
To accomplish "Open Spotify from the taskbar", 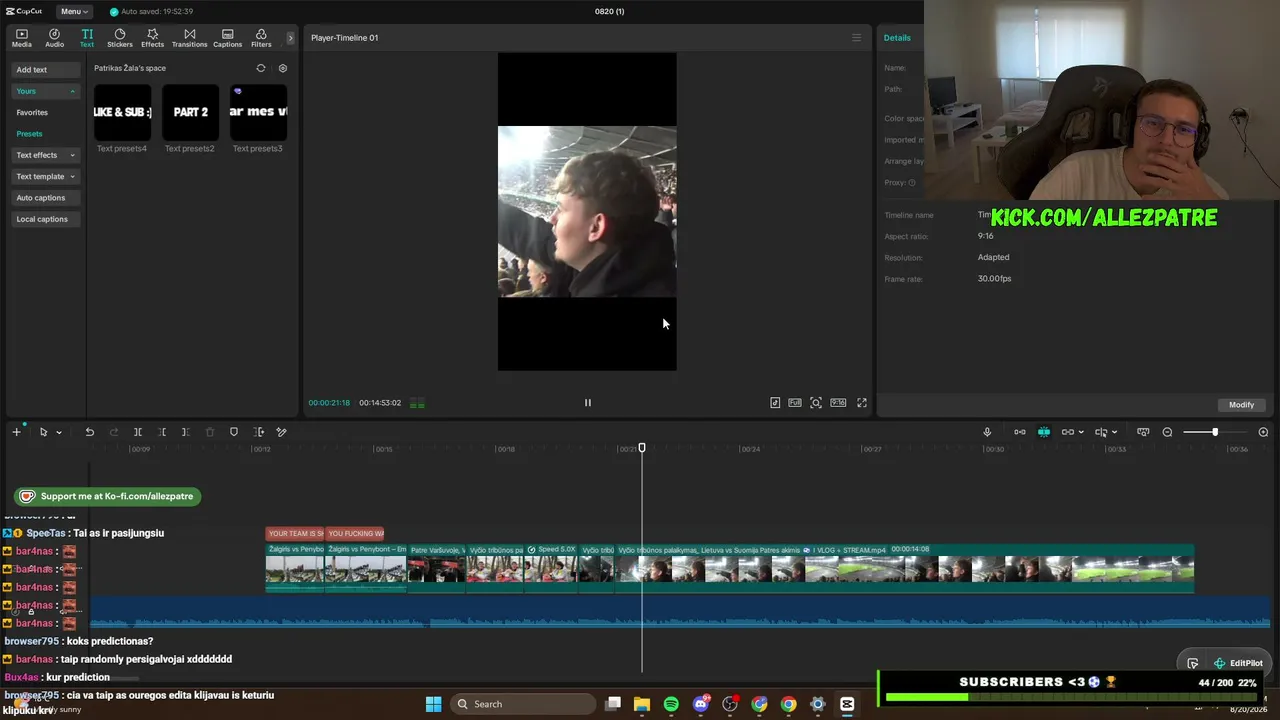I will tap(671, 704).
